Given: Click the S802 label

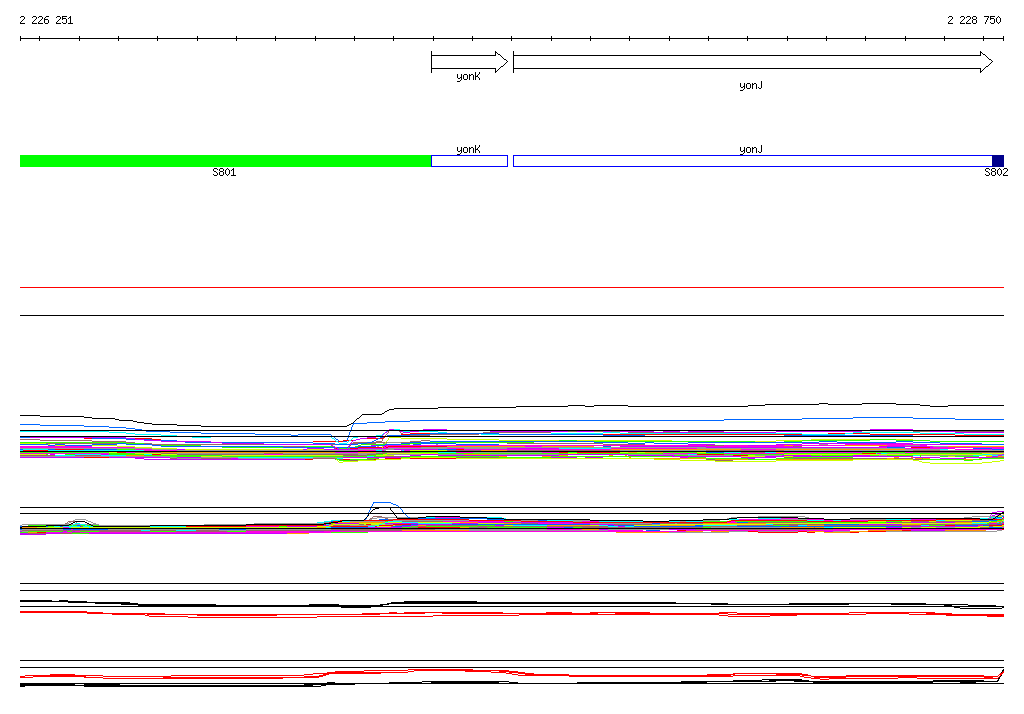Looking at the screenshot, I should [x=996, y=172].
